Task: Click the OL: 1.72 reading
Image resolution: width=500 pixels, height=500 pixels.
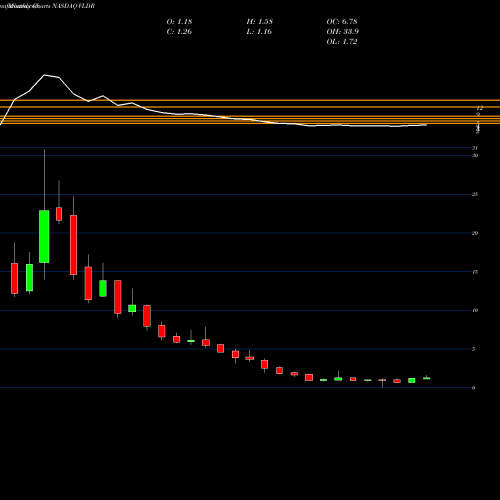Action: tap(342, 42)
